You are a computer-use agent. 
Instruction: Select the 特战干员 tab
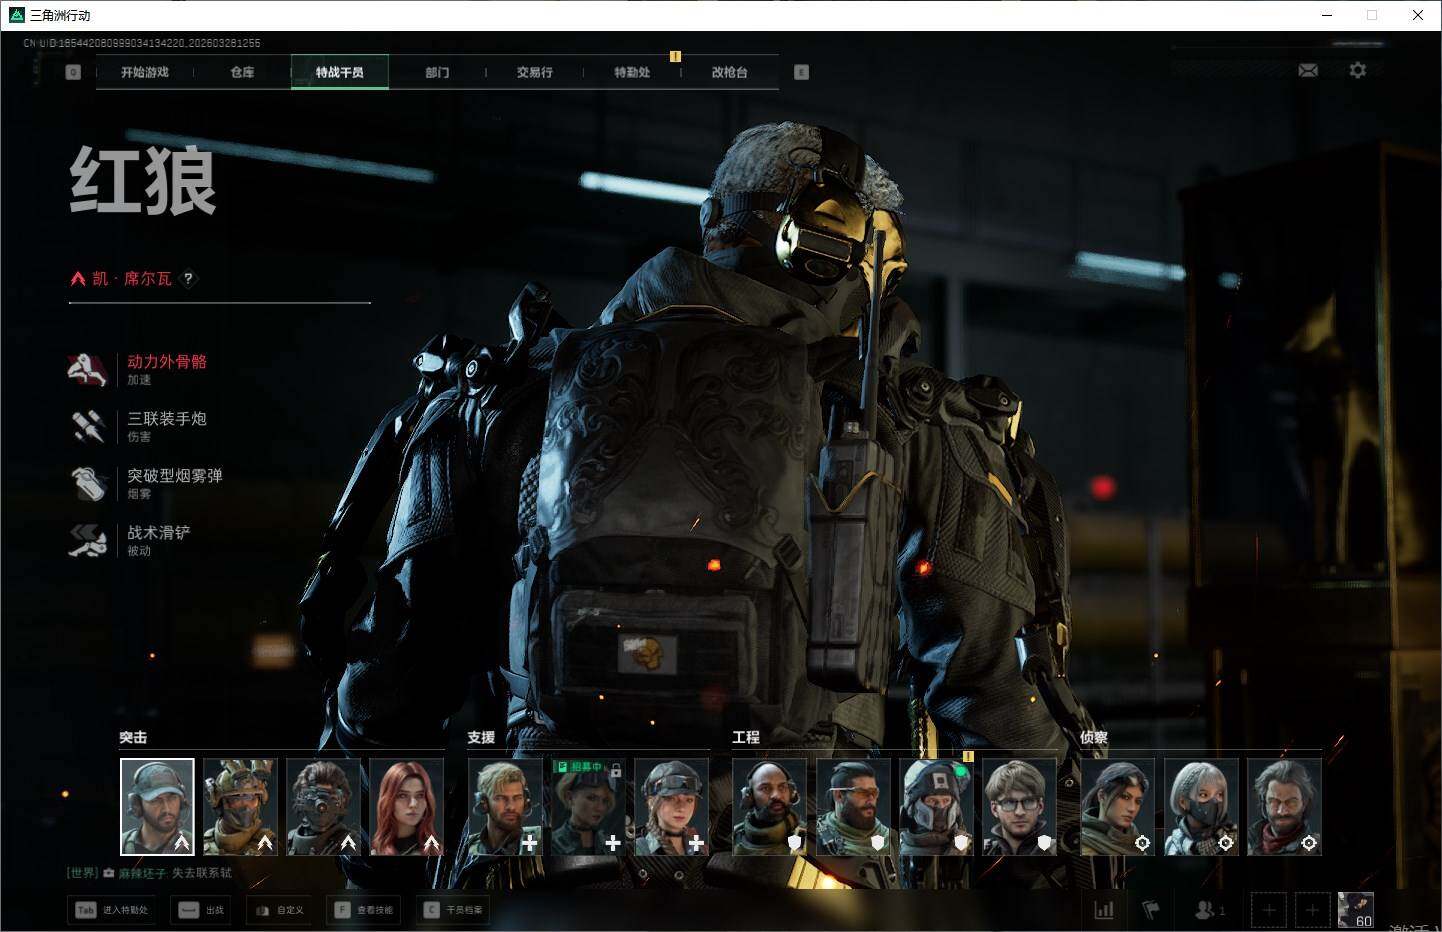(x=340, y=72)
